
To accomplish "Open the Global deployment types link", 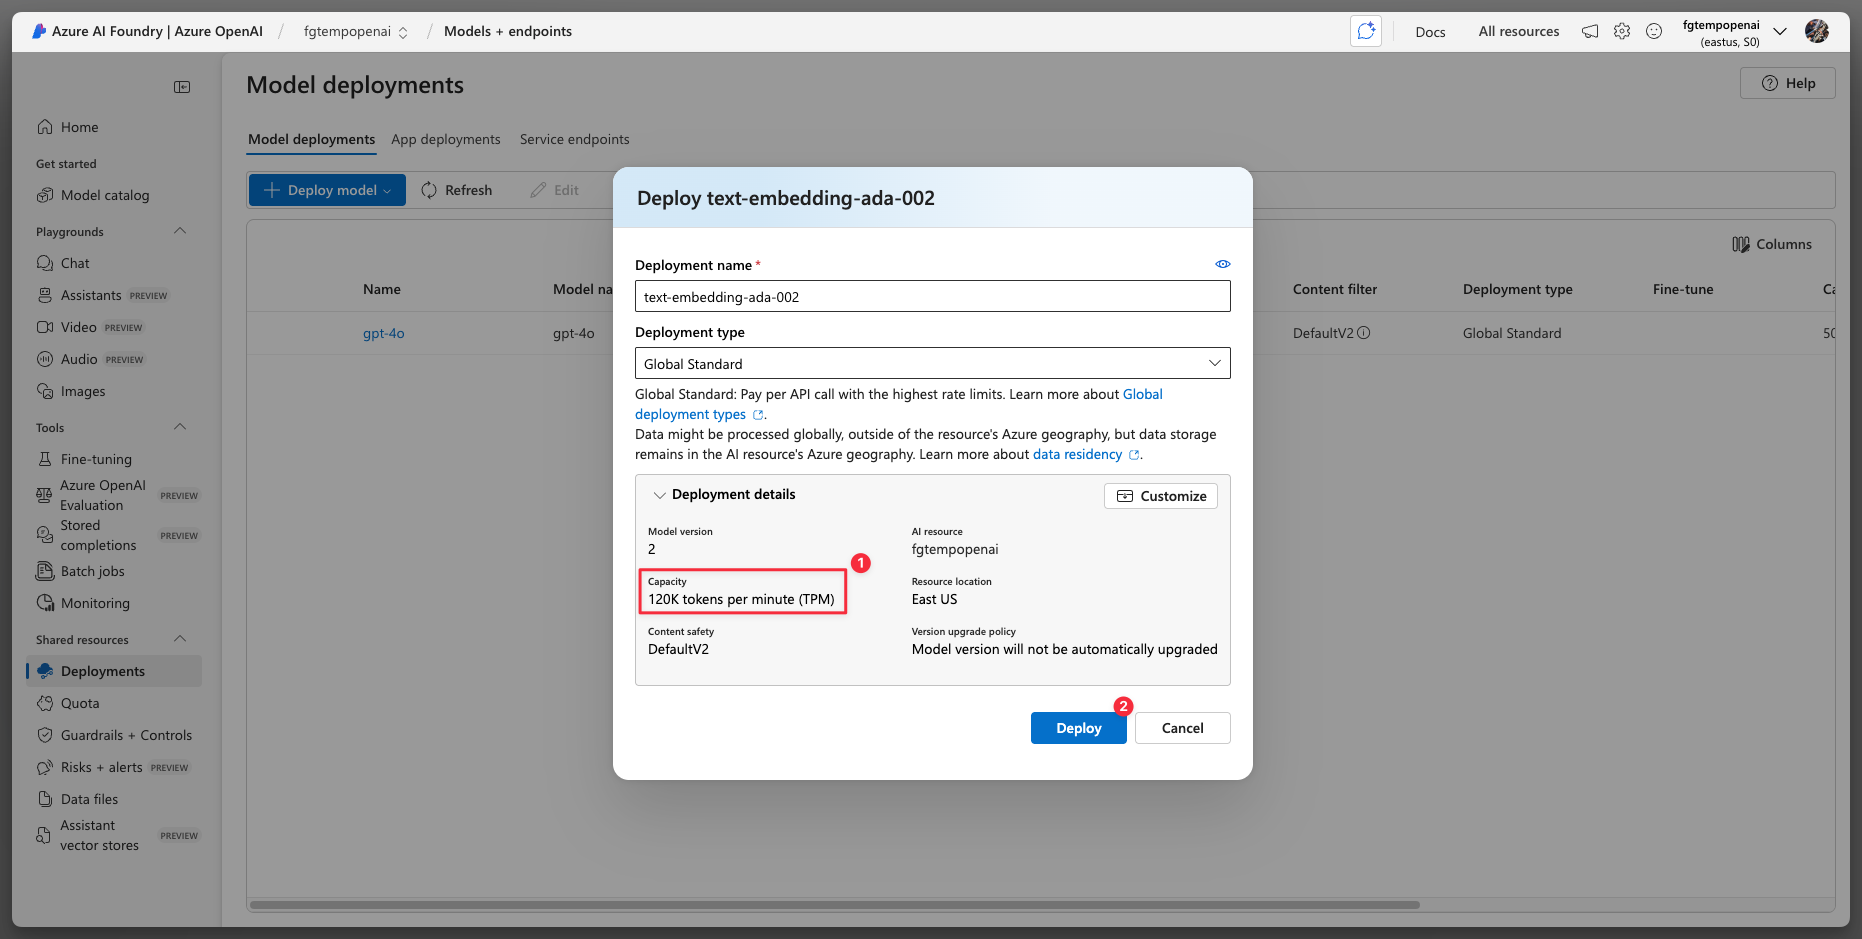I will coord(1143,394).
